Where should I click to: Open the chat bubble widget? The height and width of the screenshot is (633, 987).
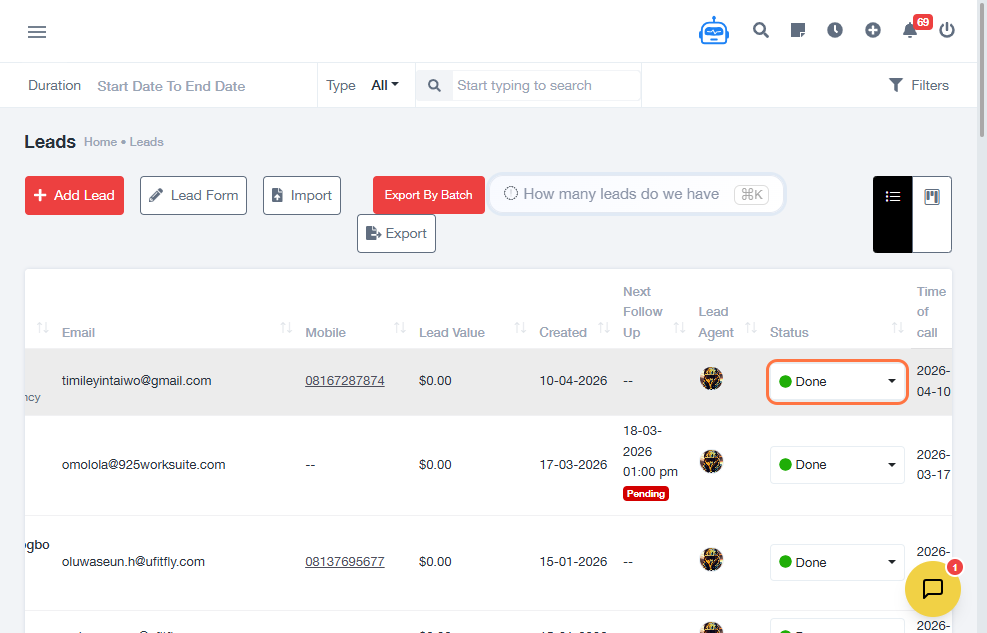932,589
